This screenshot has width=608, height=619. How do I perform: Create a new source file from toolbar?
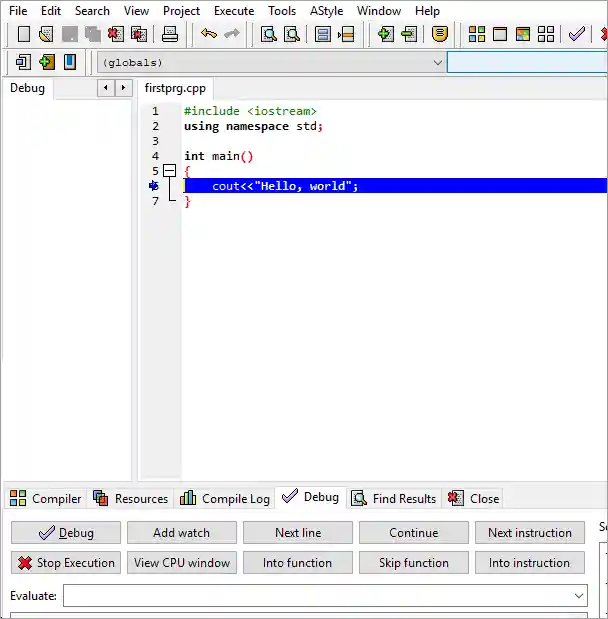(x=24, y=34)
